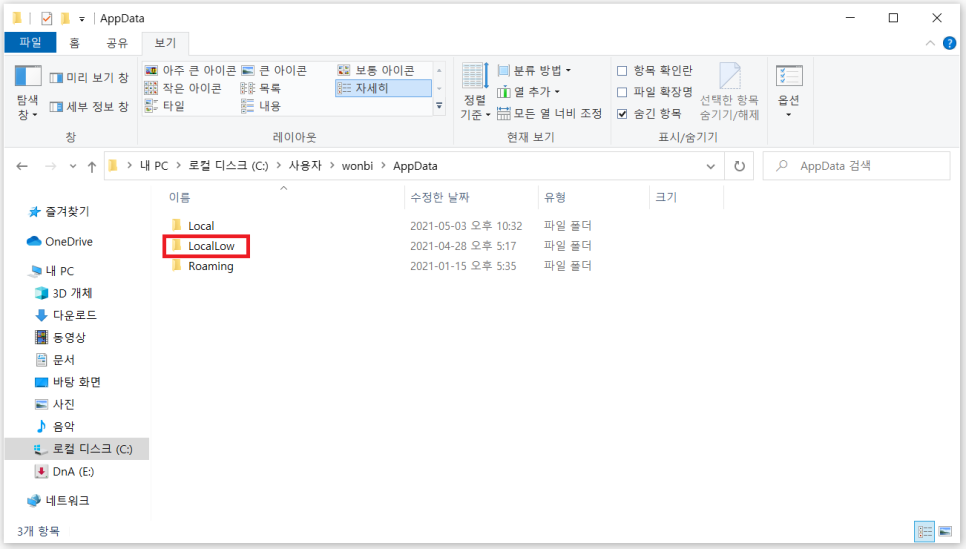The width and height of the screenshot is (966, 549).
Task: Click 사용자 breadcrumb in address bar
Action: tap(305, 166)
